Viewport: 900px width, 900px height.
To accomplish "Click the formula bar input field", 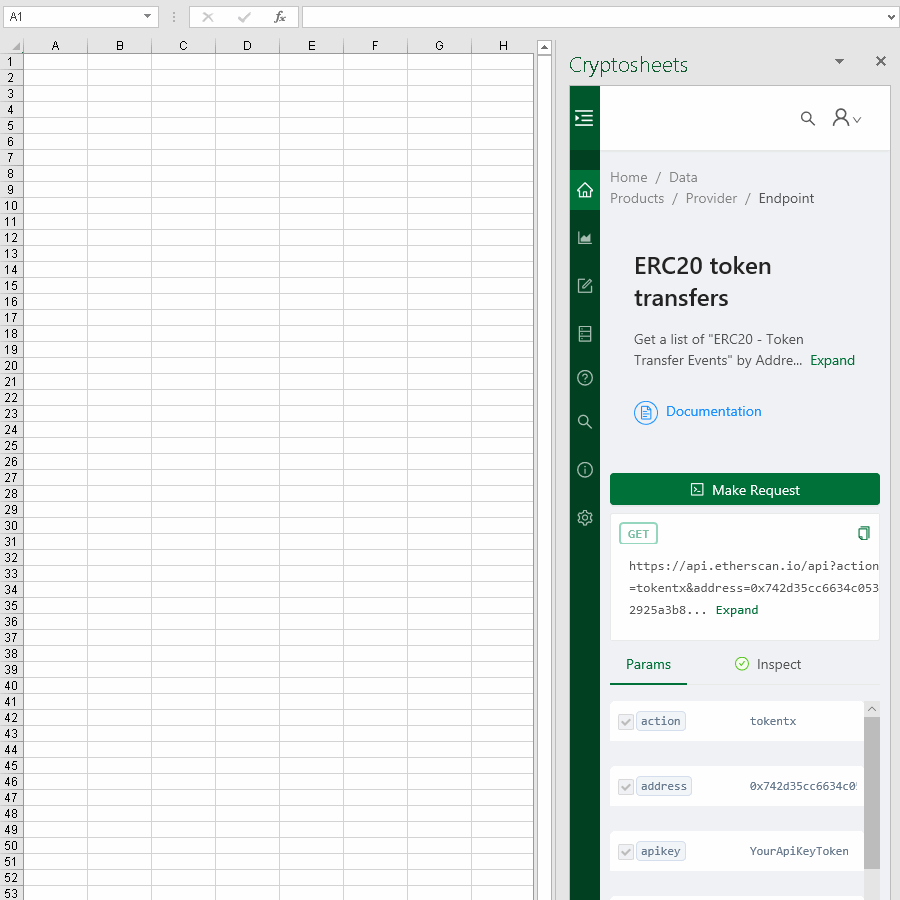I will pos(594,17).
